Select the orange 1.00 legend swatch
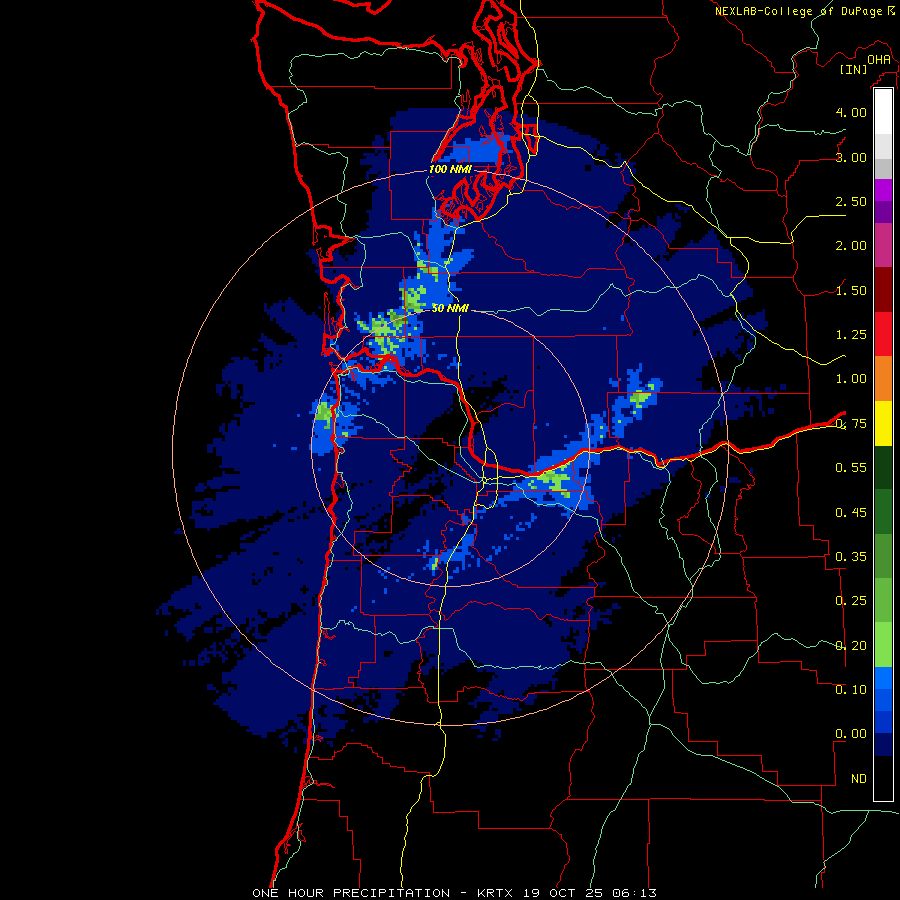Viewport: 900px width, 900px height. (x=883, y=379)
